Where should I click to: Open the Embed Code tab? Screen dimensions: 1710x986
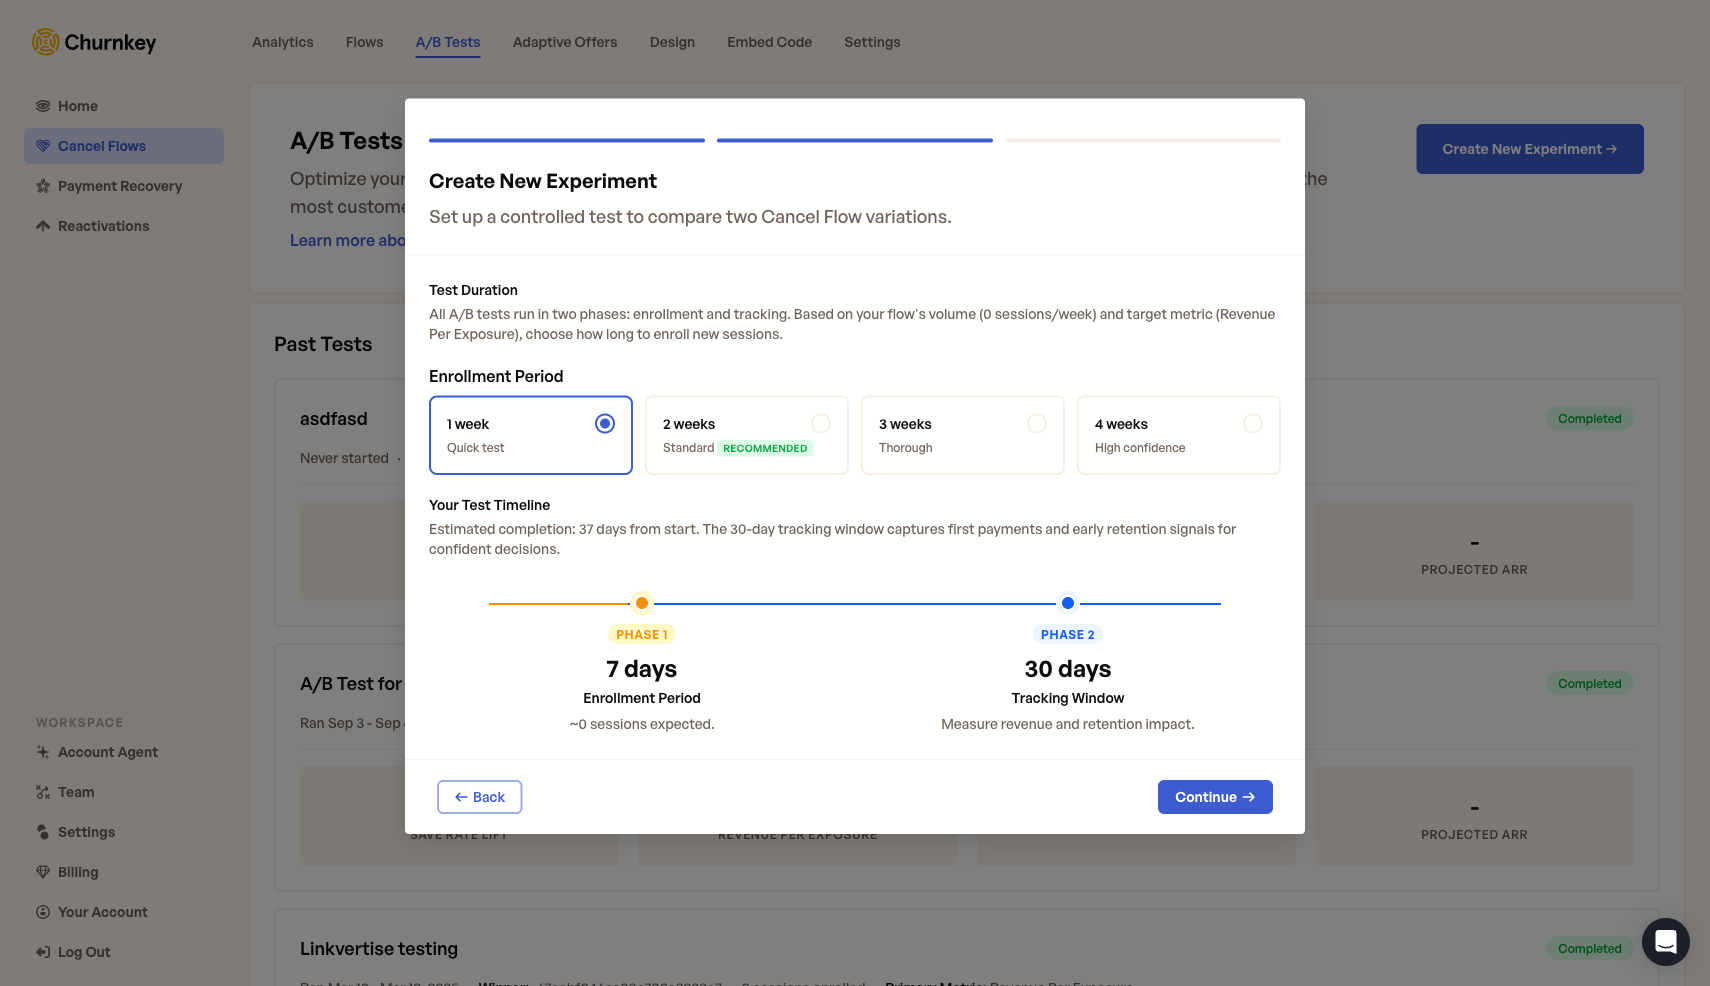click(769, 42)
